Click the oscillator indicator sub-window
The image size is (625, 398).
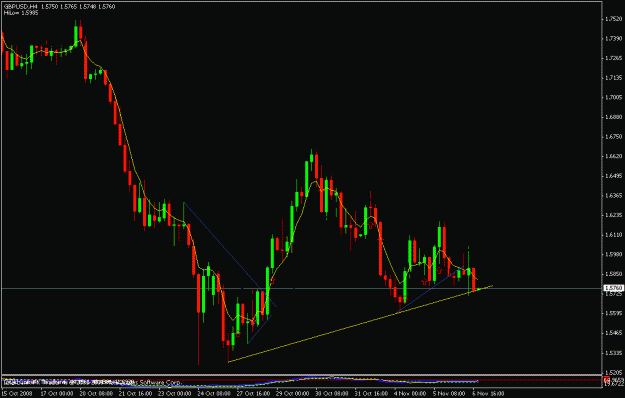[x=301, y=381]
